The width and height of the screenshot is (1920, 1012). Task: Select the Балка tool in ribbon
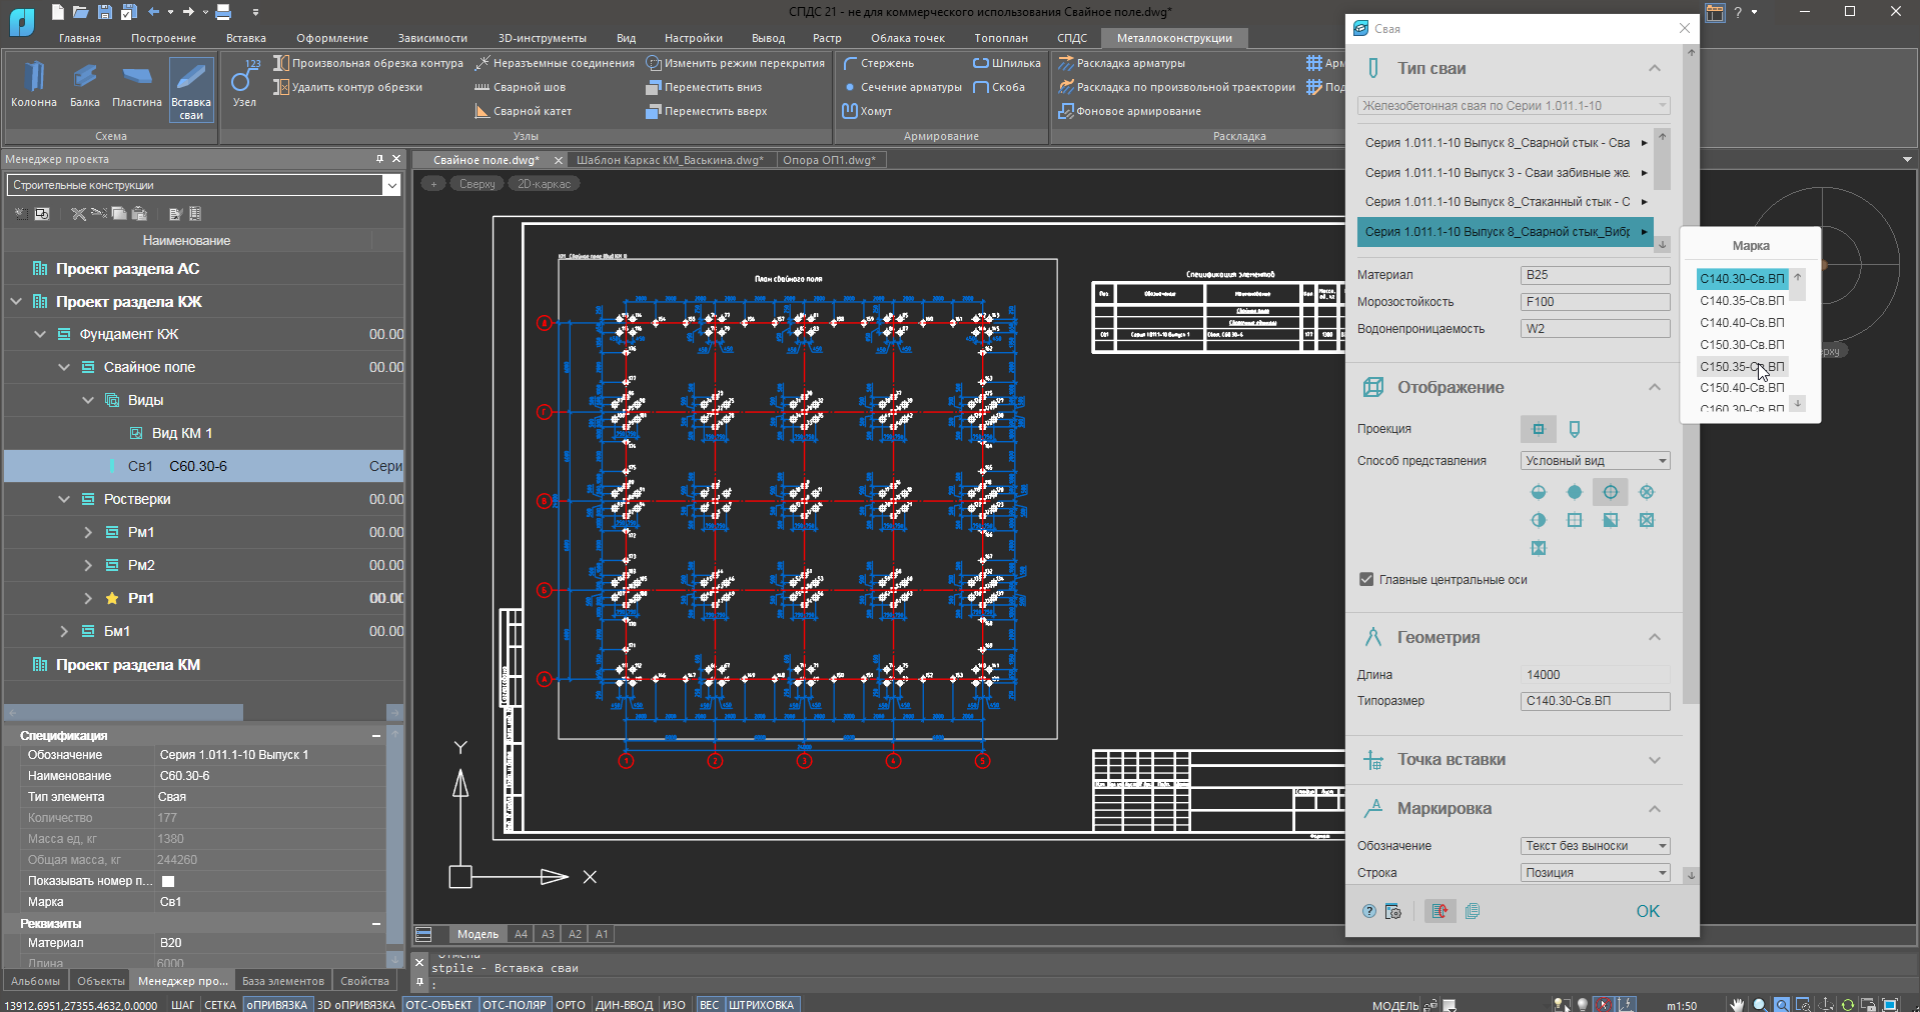pos(85,83)
